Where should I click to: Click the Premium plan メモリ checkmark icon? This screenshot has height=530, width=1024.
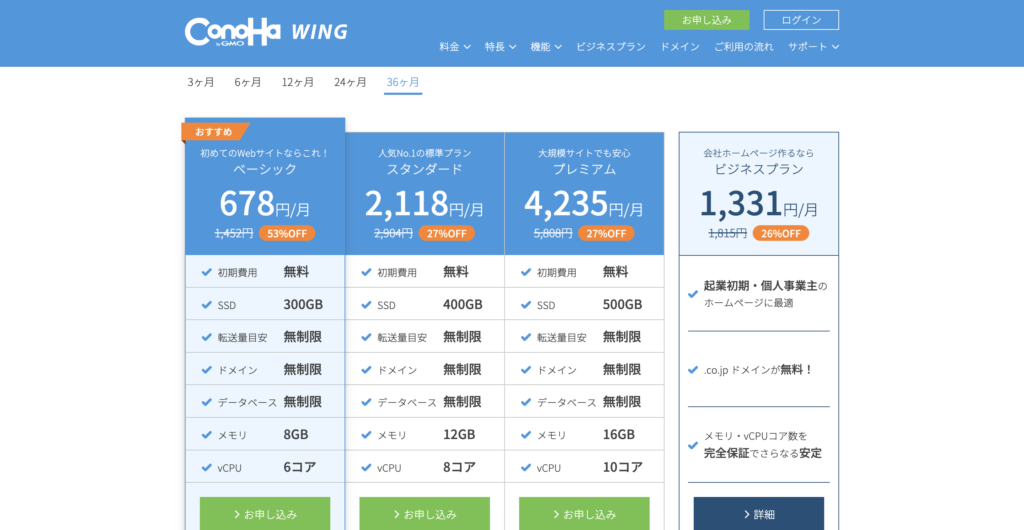point(526,435)
